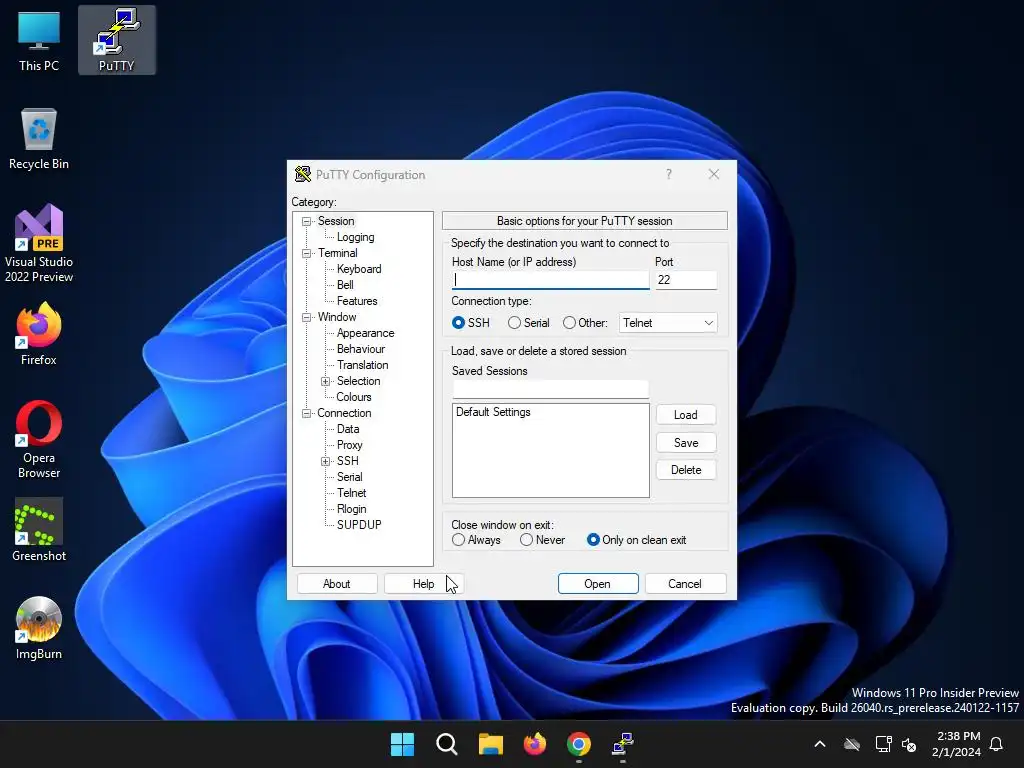The height and width of the screenshot is (768, 1024).
Task: Expand the Selection tree node
Action: [325, 381]
